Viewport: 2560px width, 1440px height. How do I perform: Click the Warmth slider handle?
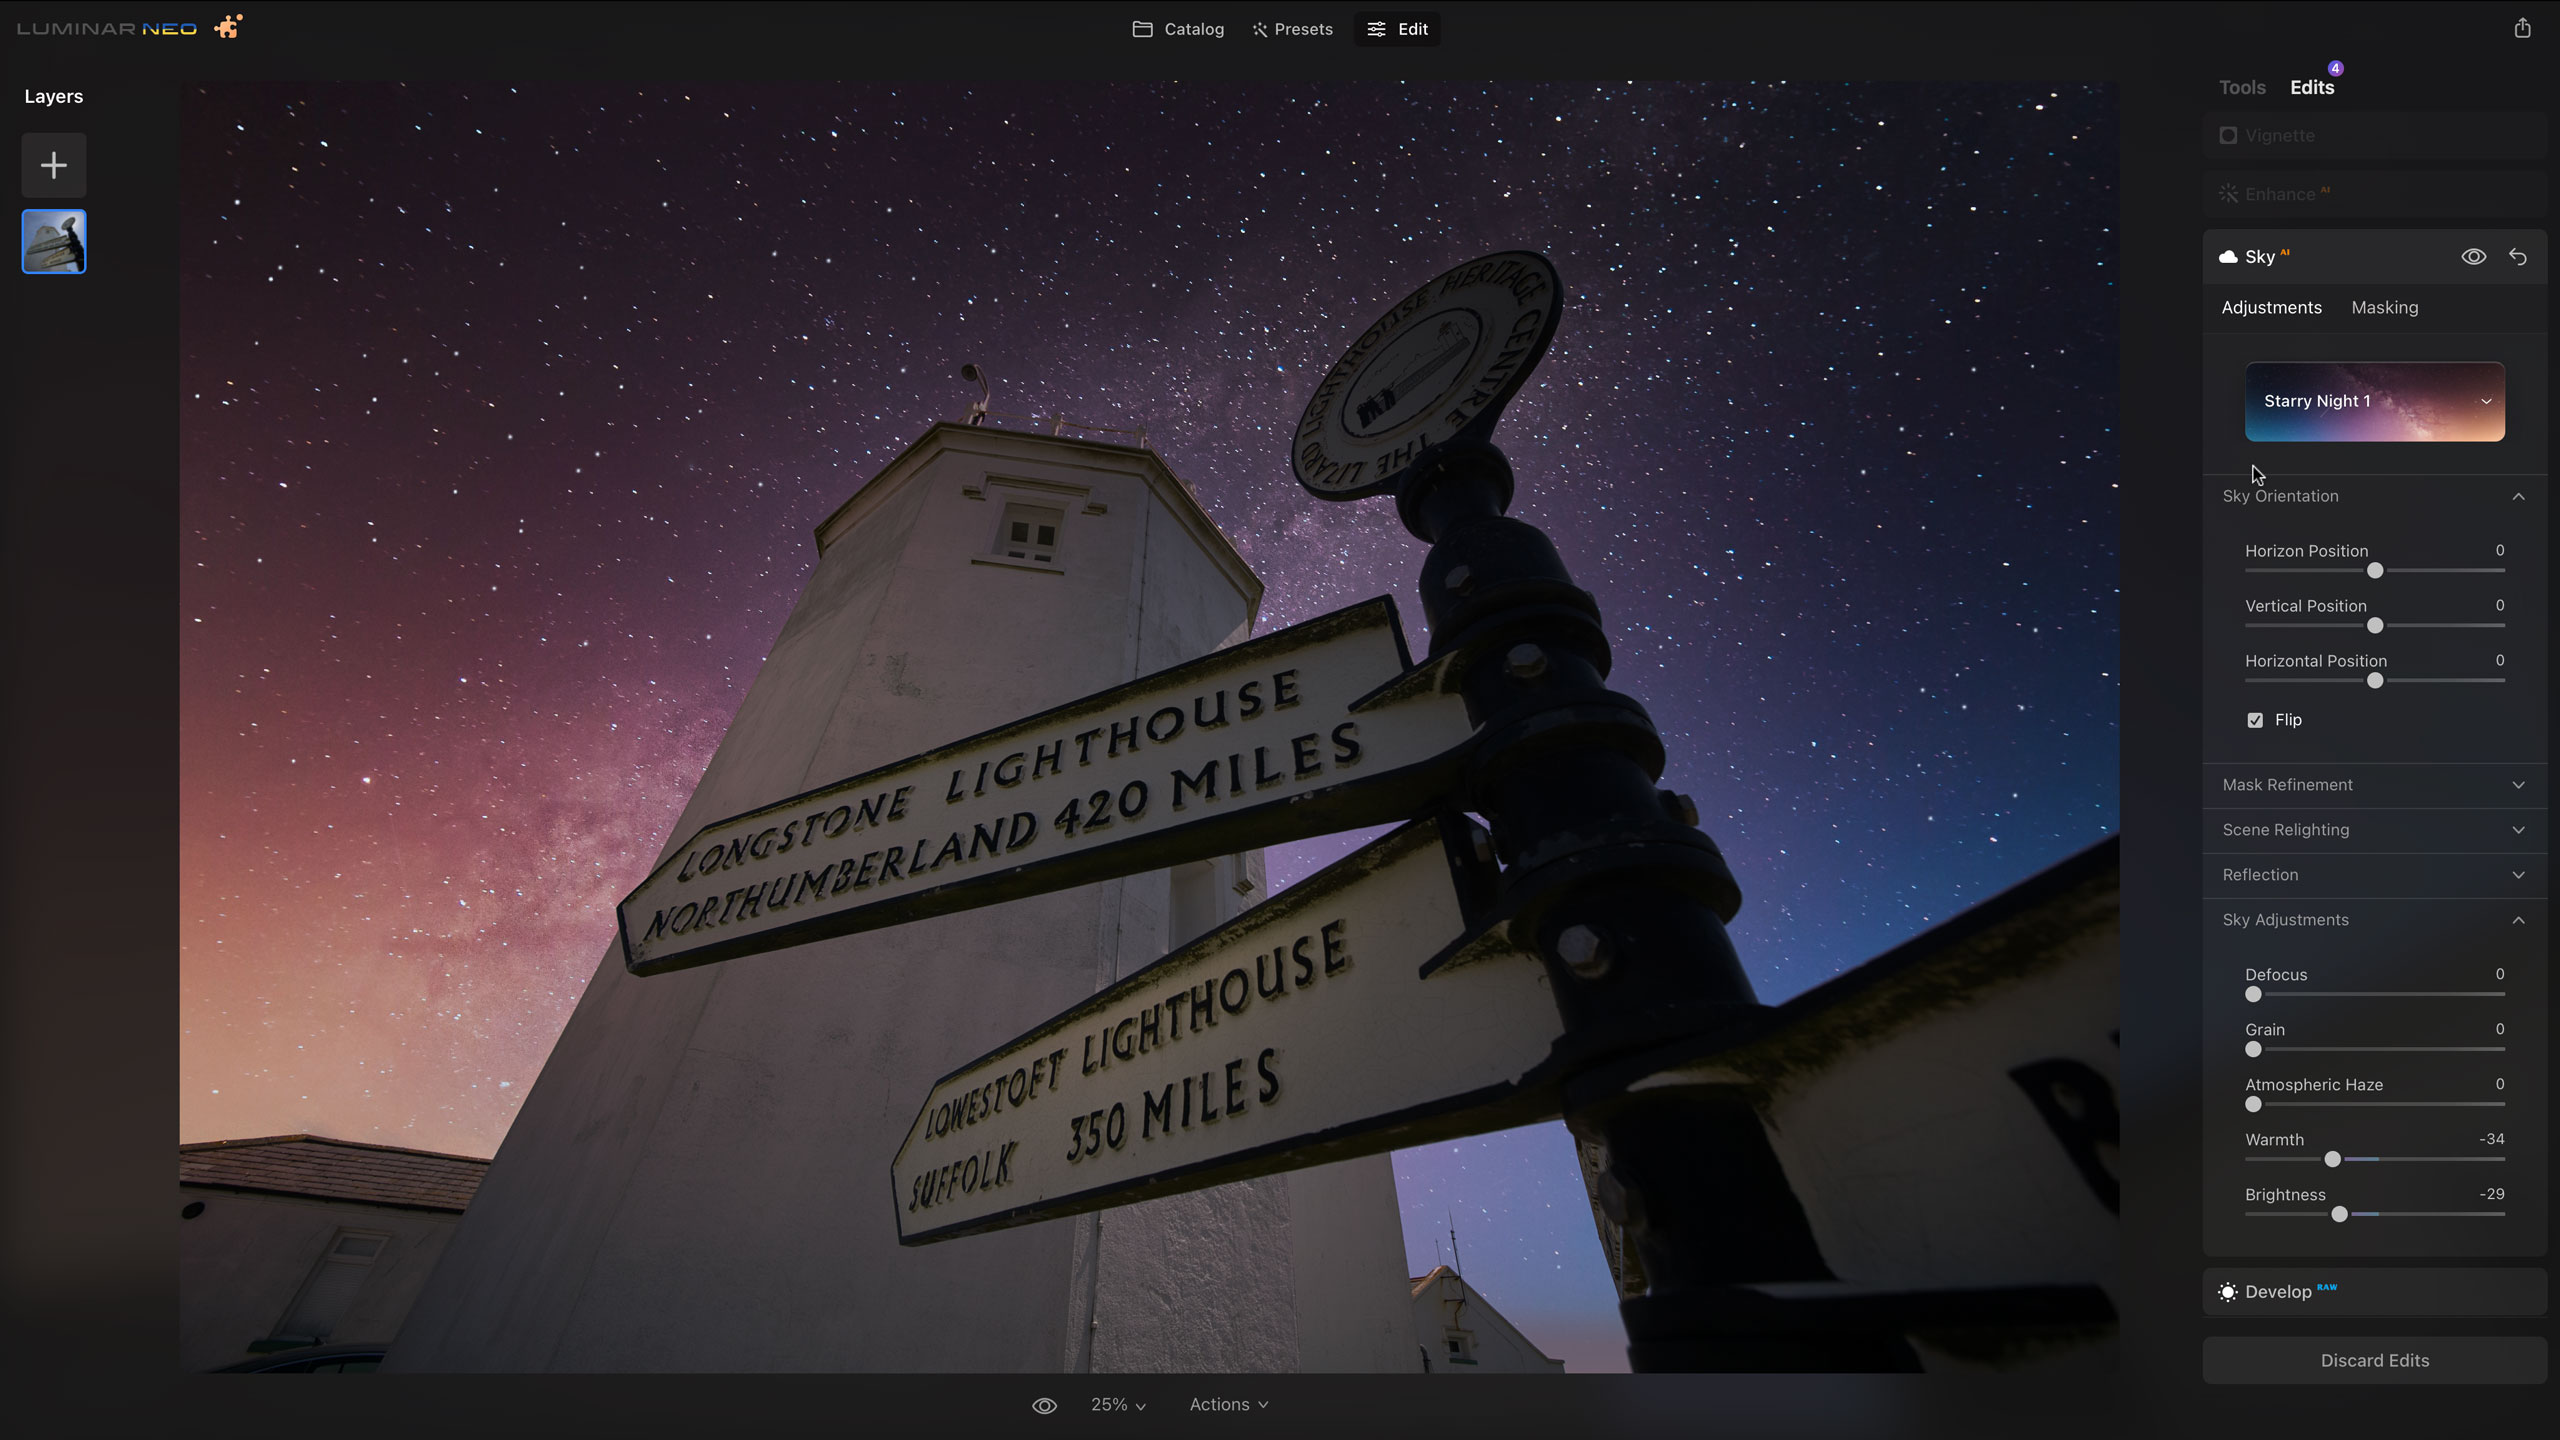pos(2333,1159)
